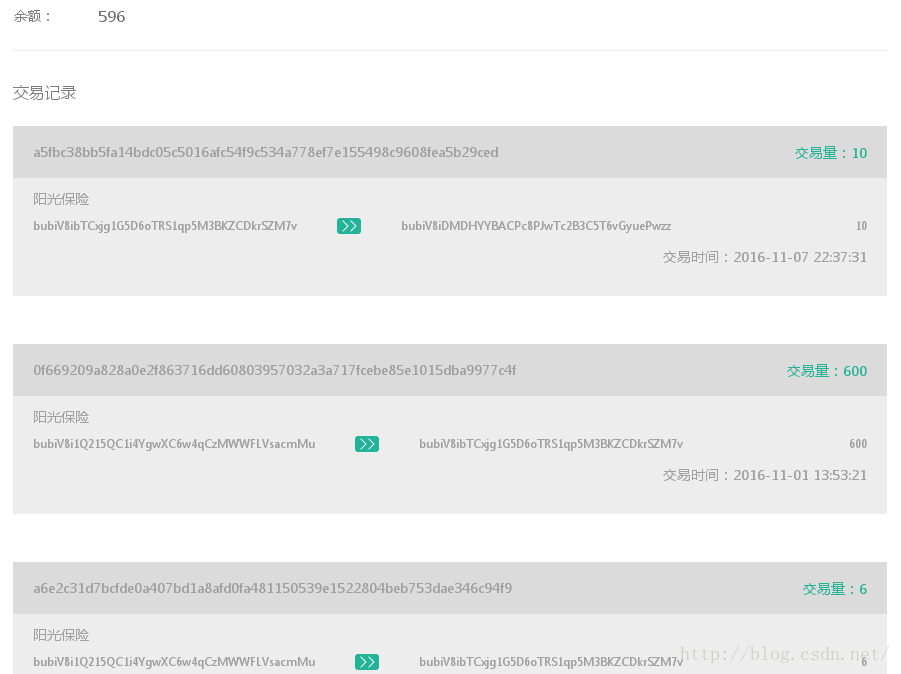Select recipient address bubiV8iDMDHYYBACPc8PJwTc2B3C5T6vGyuePwzz
This screenshot has height=674, width=901.
(536, 226)
